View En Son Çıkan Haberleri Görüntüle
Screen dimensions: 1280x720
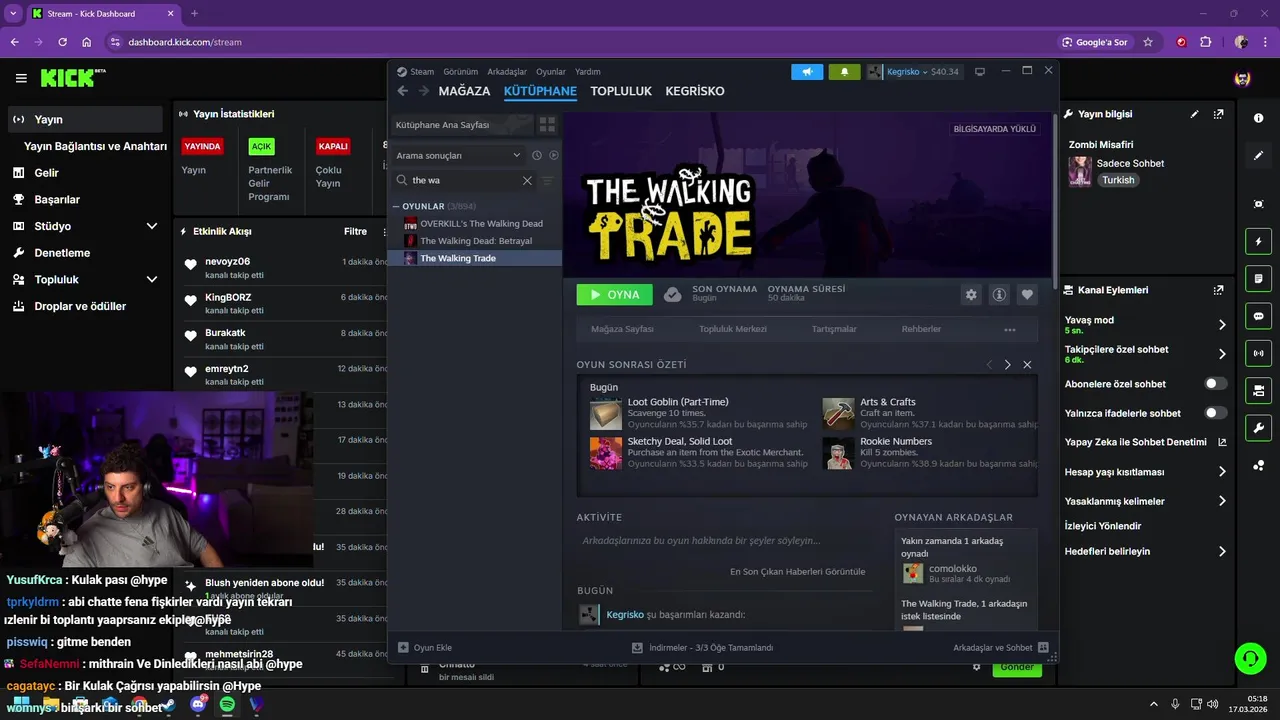[x=797, y=572]
